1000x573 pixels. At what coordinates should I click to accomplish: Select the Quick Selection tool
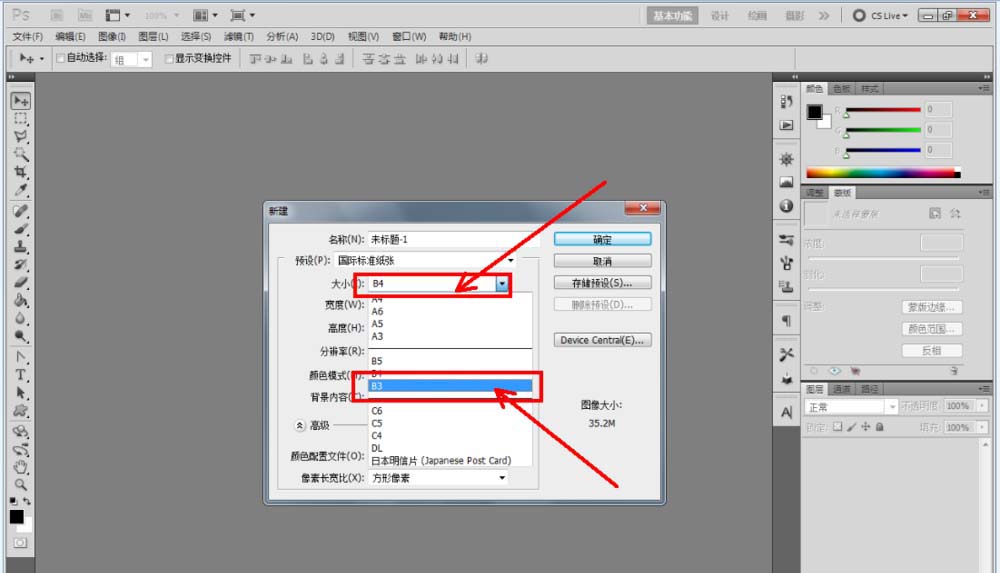click(20, 154)
